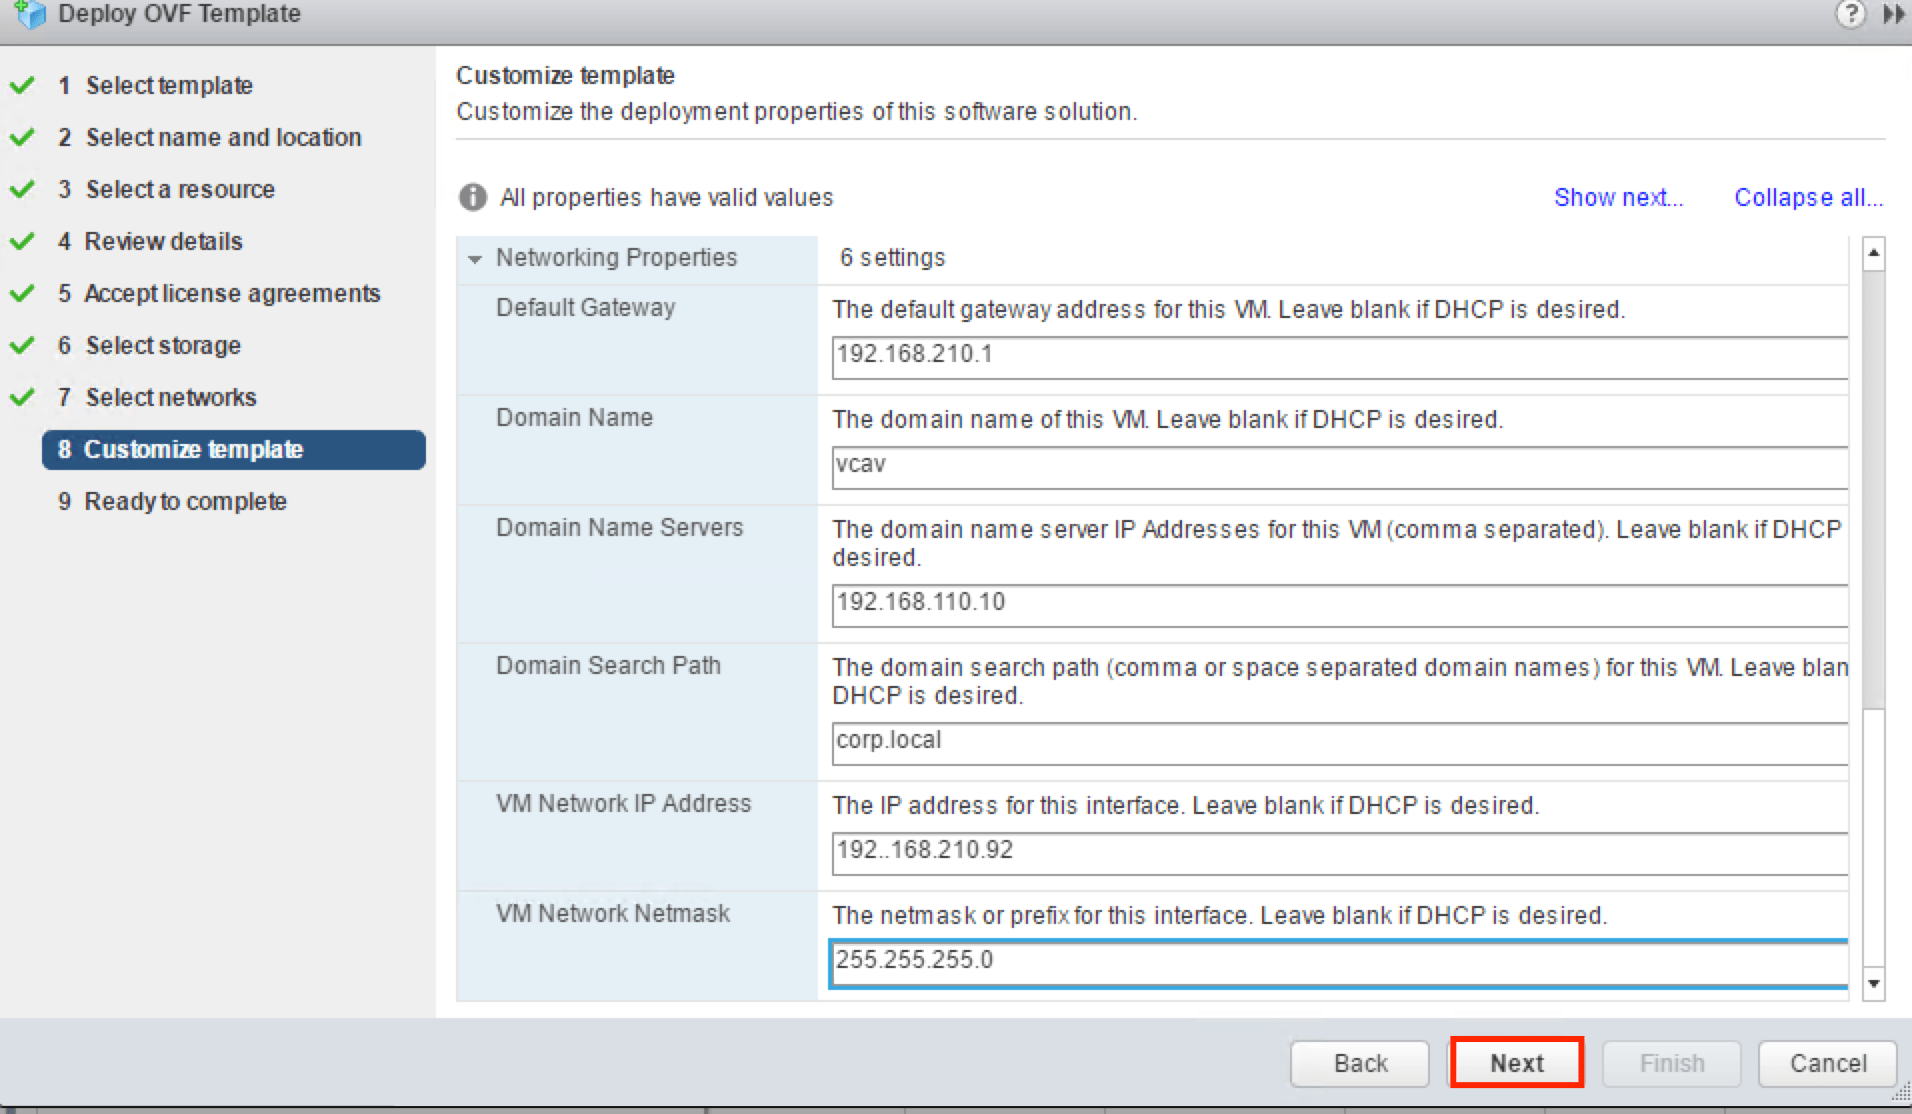Click the double-arrow expand icon in title bar
The image size is (1912, 1114).
pos(1893,14)
